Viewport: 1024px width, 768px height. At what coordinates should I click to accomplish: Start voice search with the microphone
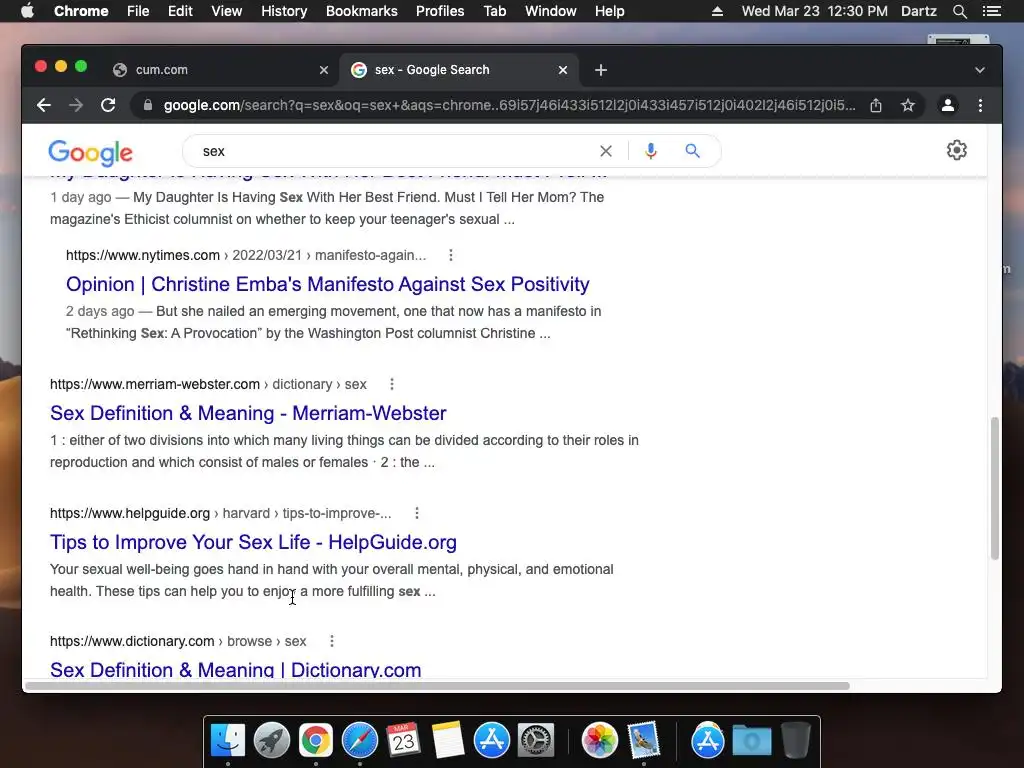pos(650,151)
